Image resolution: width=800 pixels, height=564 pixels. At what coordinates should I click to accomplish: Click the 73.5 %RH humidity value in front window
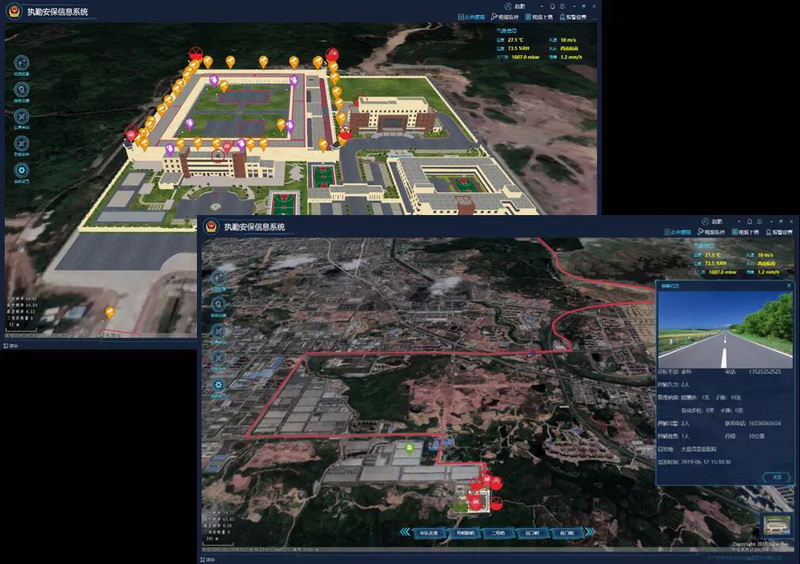click(716, 263)
